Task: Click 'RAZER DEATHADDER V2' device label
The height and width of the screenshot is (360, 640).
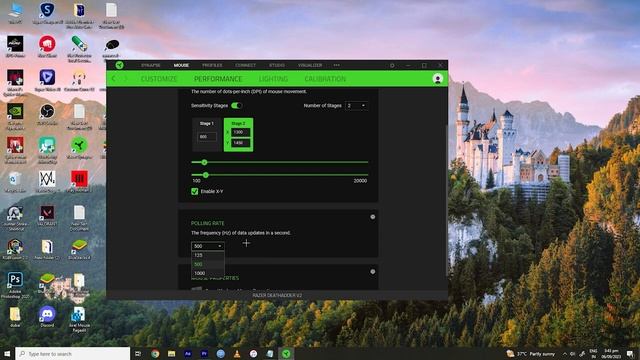Action: pyautogui.click(x=277, y=295)
